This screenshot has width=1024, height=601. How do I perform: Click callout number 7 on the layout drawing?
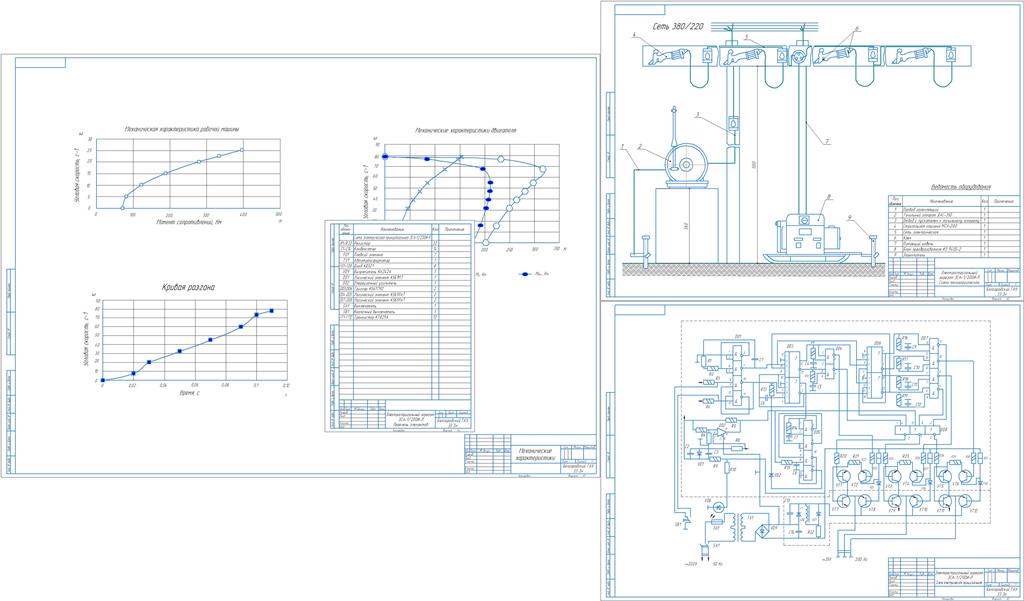tap(828, 142)
